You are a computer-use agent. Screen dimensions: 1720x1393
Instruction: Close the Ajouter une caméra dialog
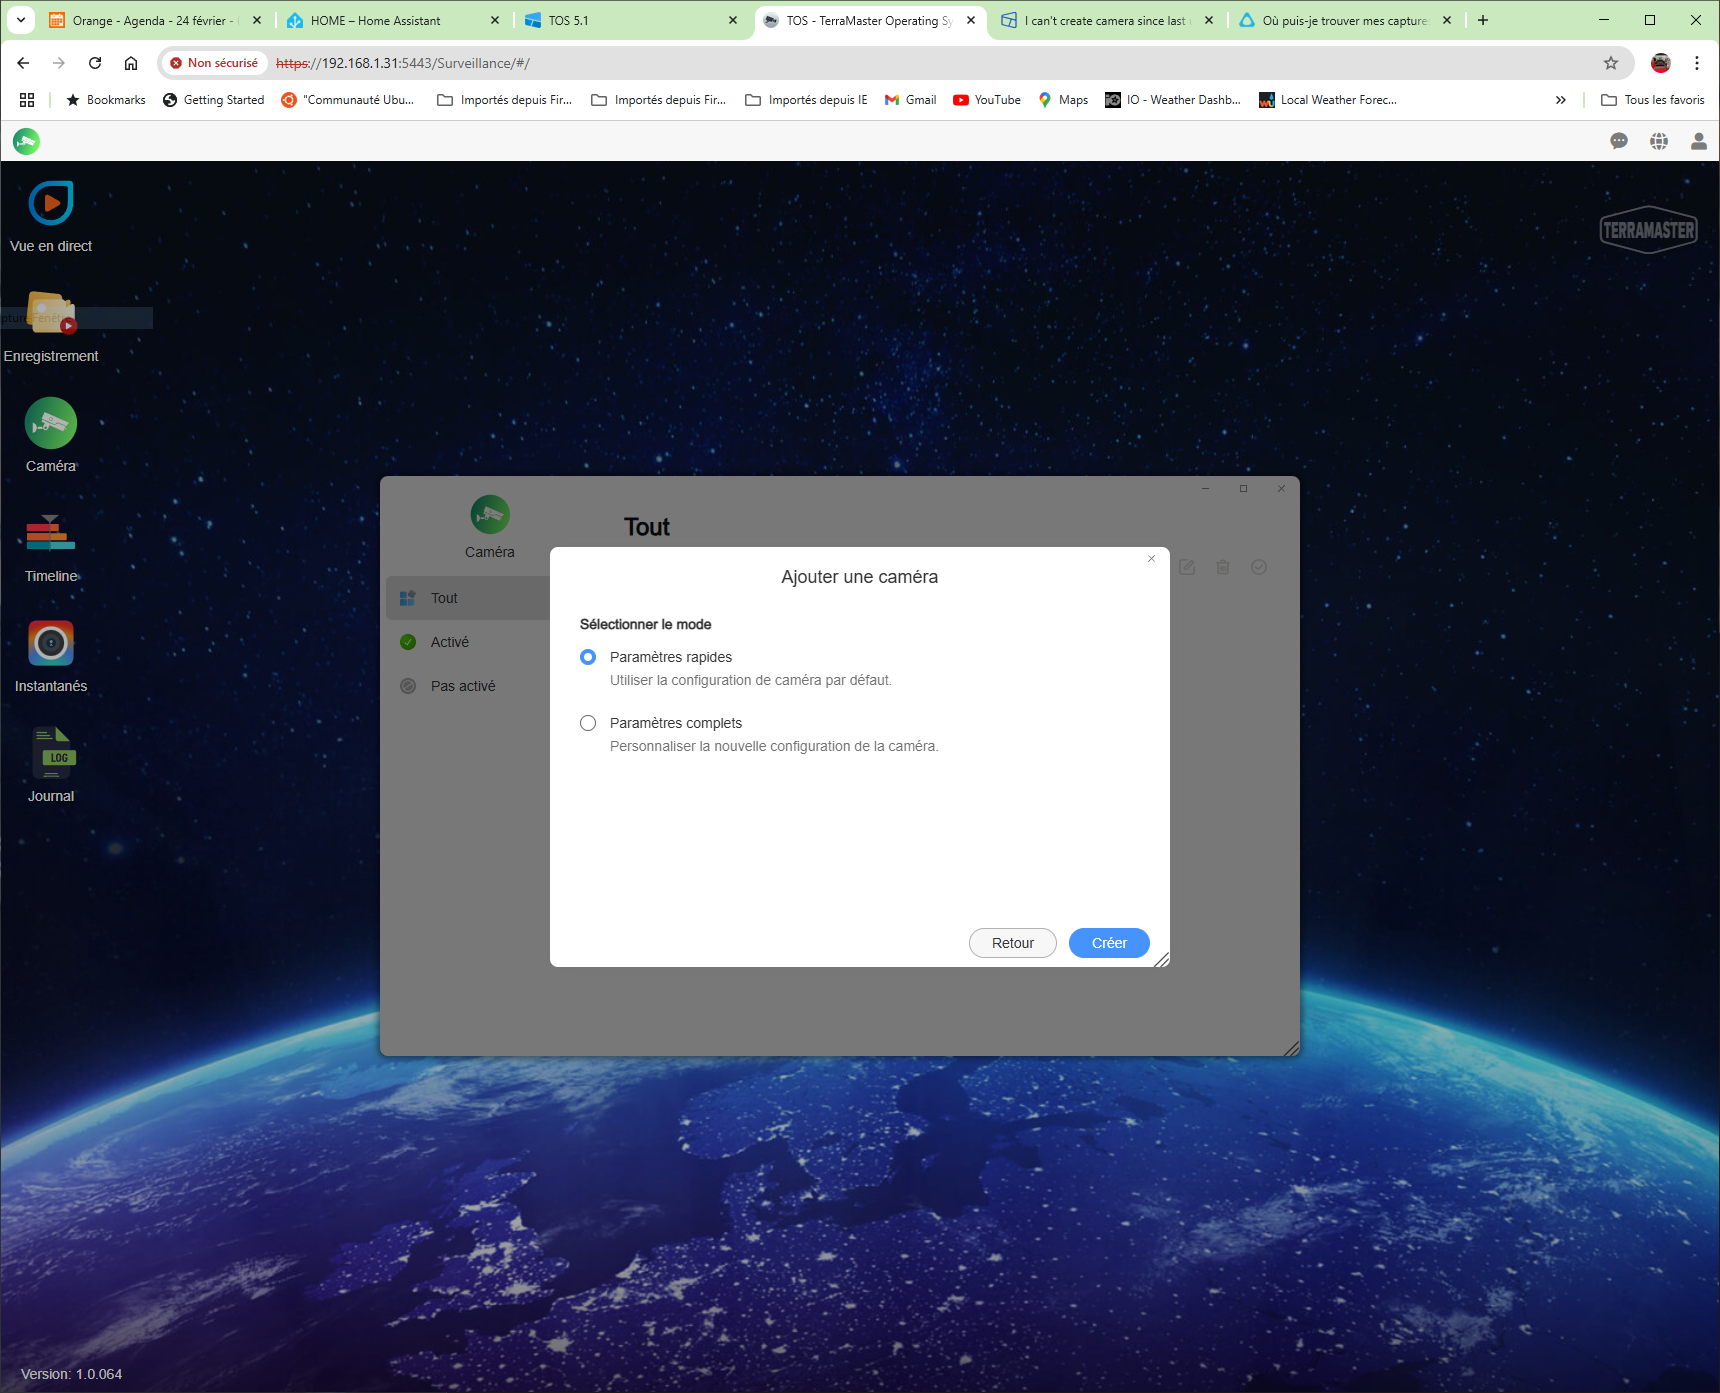pyautogui.click(x=1152, y=559)
